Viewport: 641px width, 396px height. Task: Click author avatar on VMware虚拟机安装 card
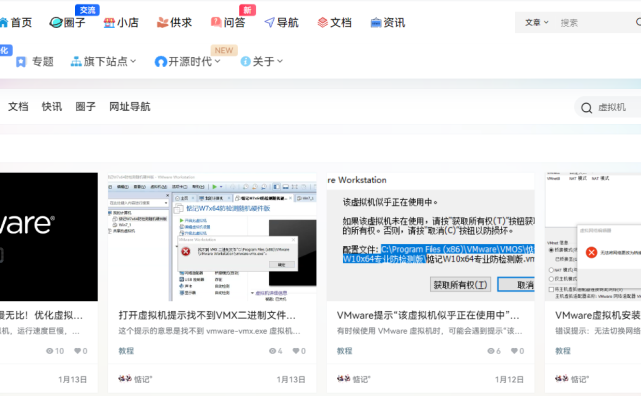point(562,379)
